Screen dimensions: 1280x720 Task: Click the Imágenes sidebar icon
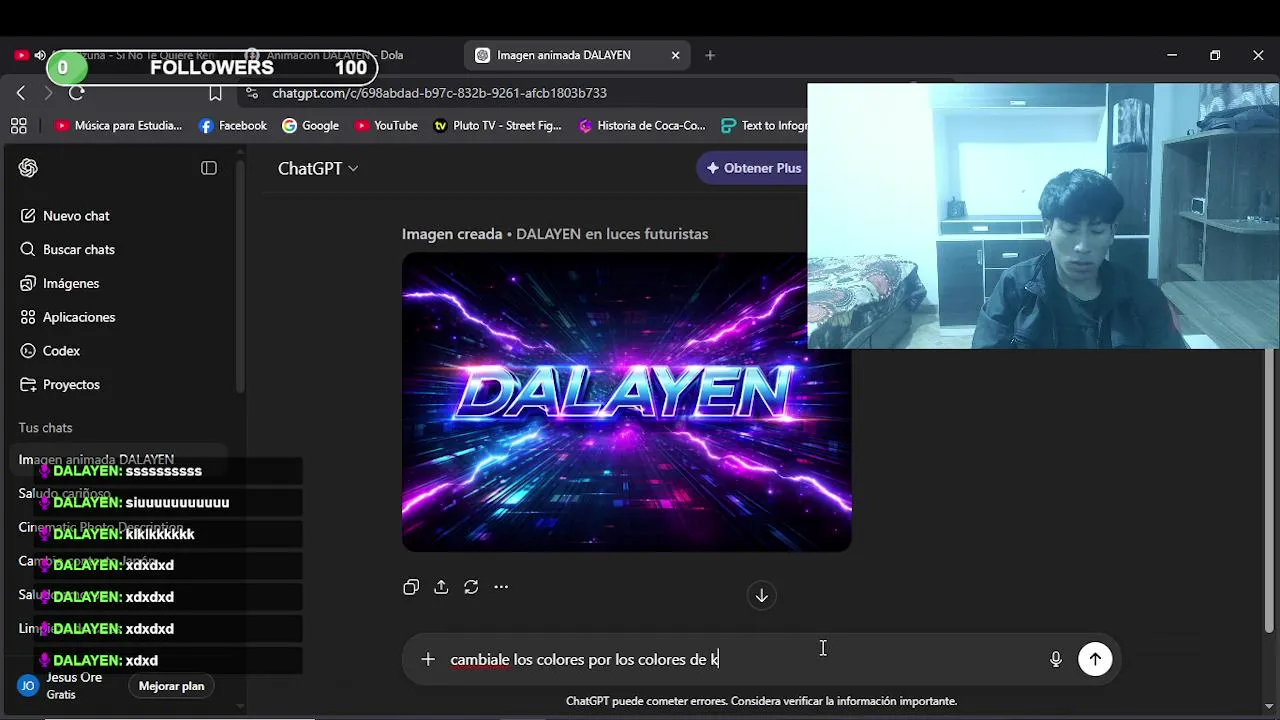28,283
